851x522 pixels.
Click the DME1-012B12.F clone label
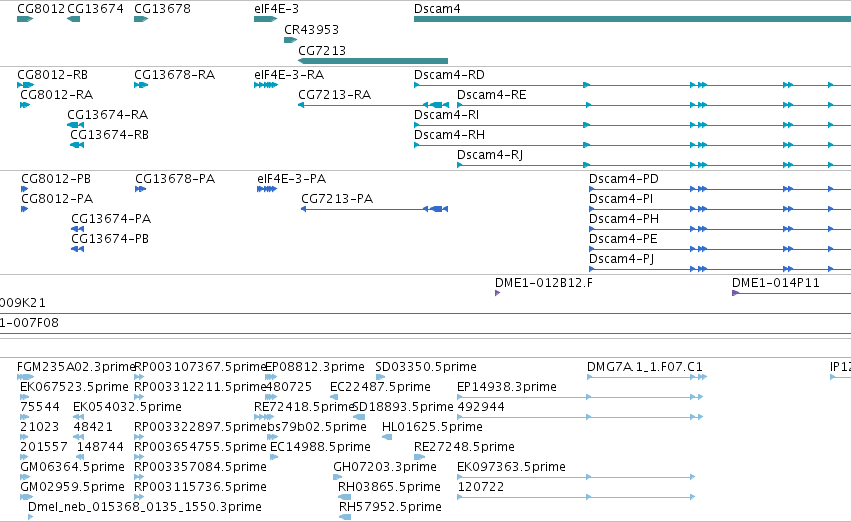[544, 283]
